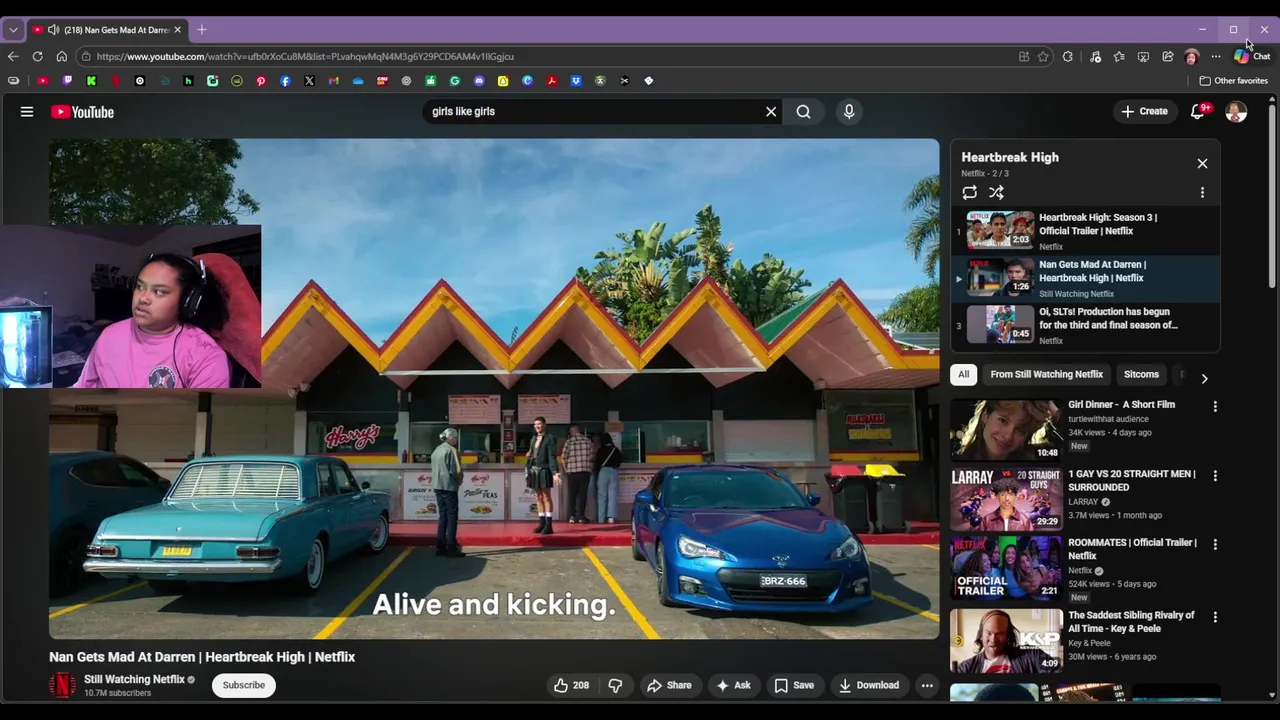This screenshot has height=720, width=1280.
Task: Open Girl Dinner - A Short Film thumbnail
Action: 1006,430
